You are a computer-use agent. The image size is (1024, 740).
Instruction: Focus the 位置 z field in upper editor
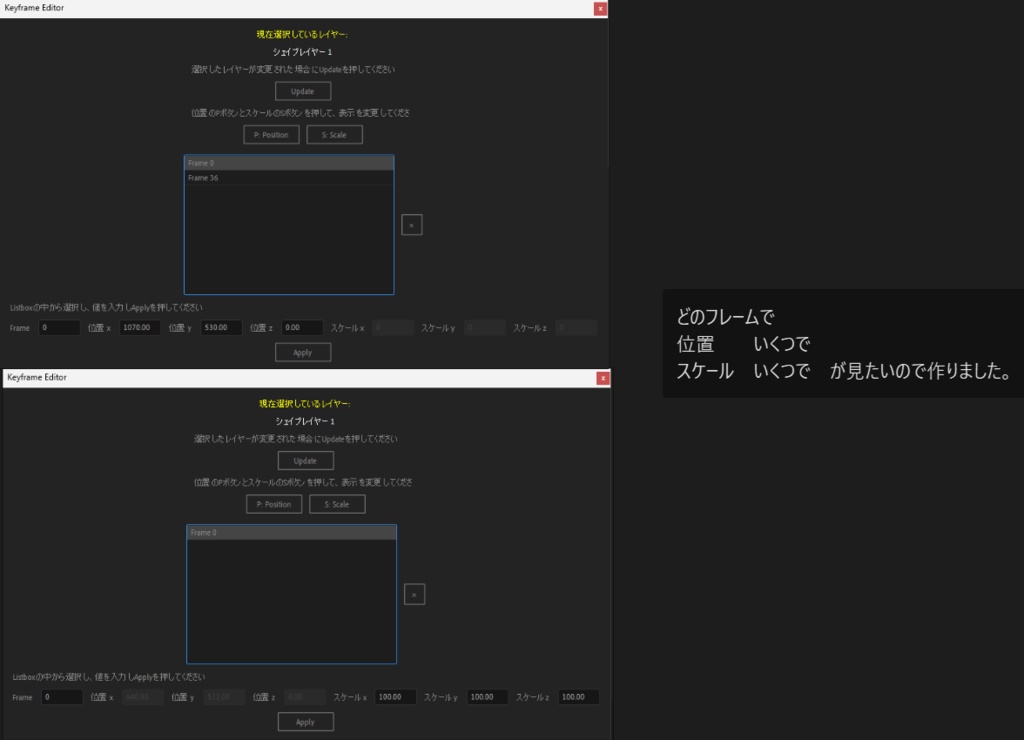coord(302,327)
